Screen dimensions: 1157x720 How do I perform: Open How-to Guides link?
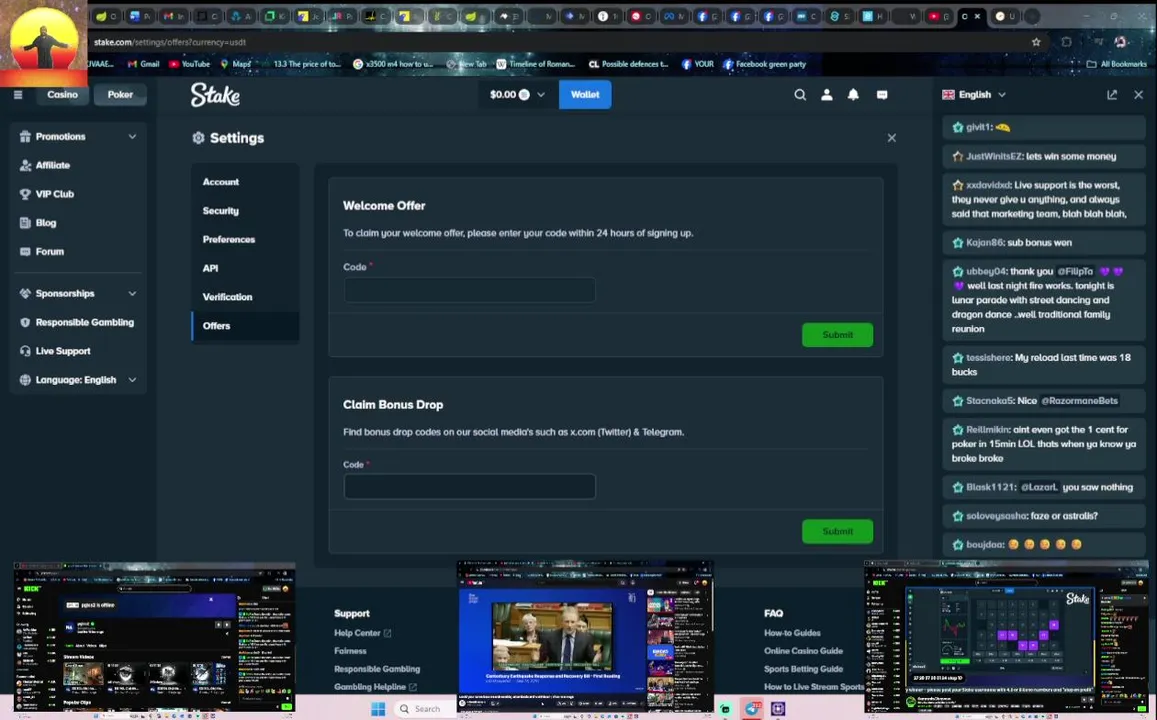tap(792, 633)
